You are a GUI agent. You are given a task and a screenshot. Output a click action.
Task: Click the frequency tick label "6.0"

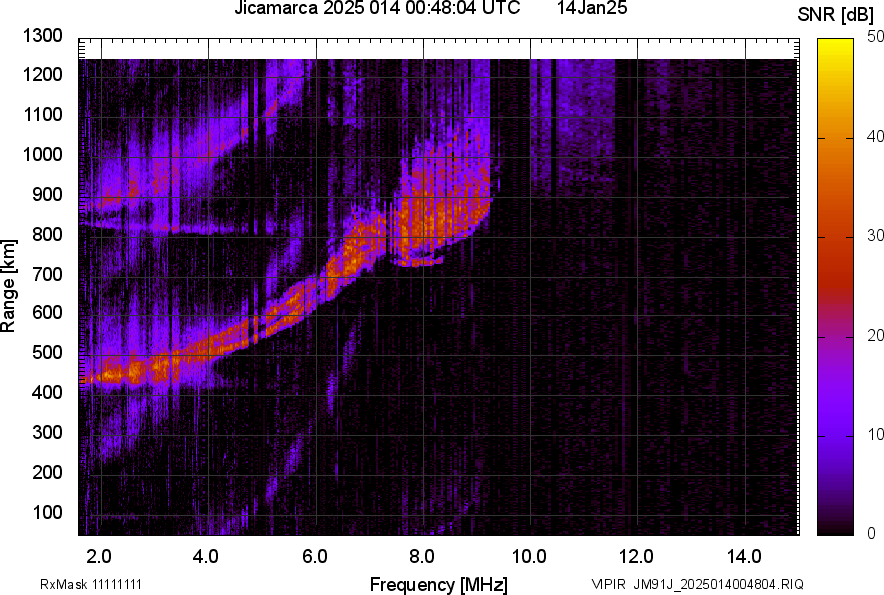(x=315, y=557)
